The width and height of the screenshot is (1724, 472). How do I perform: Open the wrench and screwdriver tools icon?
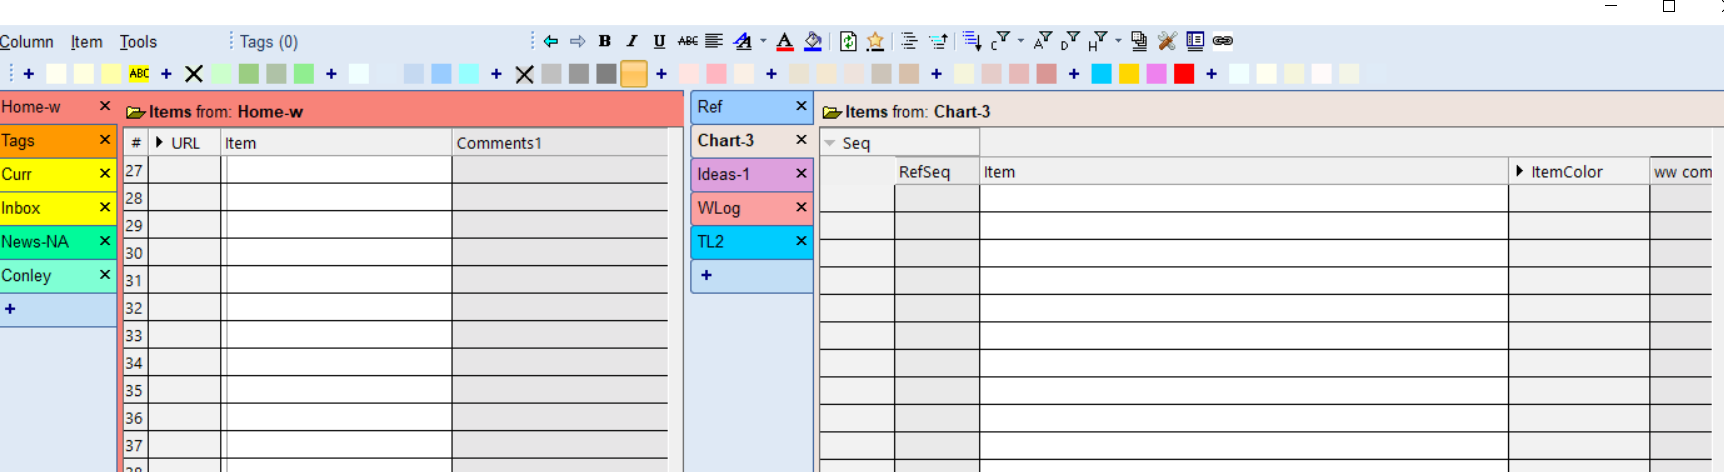click(x=1167, y=41)
